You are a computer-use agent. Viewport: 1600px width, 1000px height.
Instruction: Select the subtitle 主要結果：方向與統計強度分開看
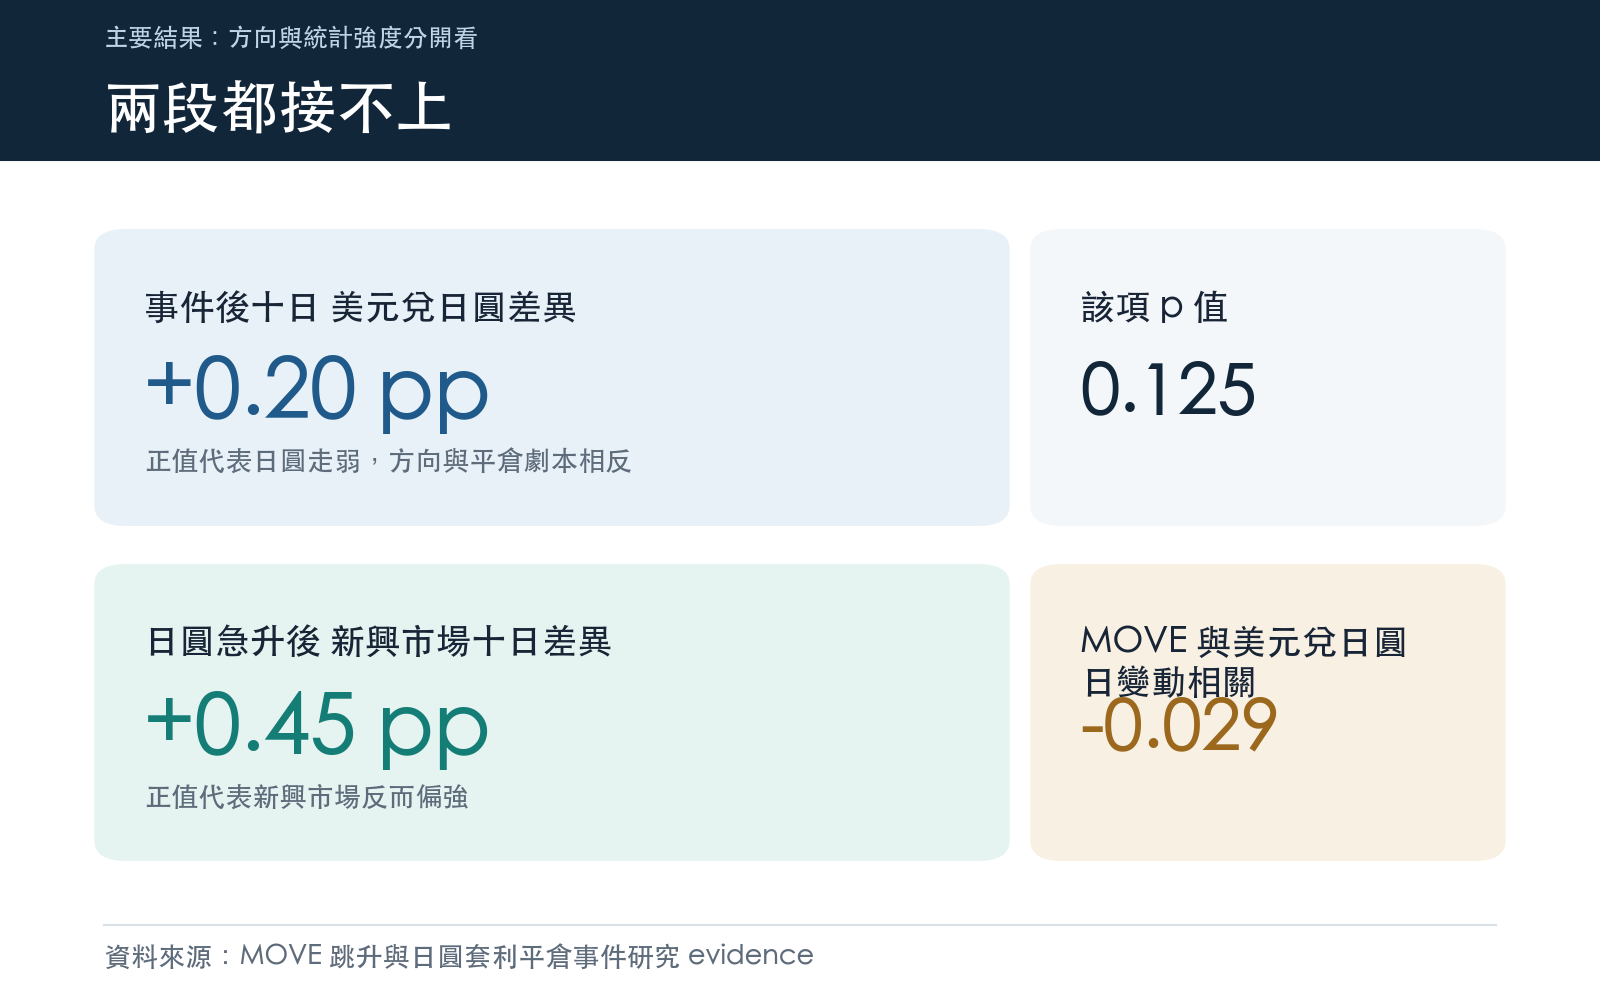(x=291, y=38)
